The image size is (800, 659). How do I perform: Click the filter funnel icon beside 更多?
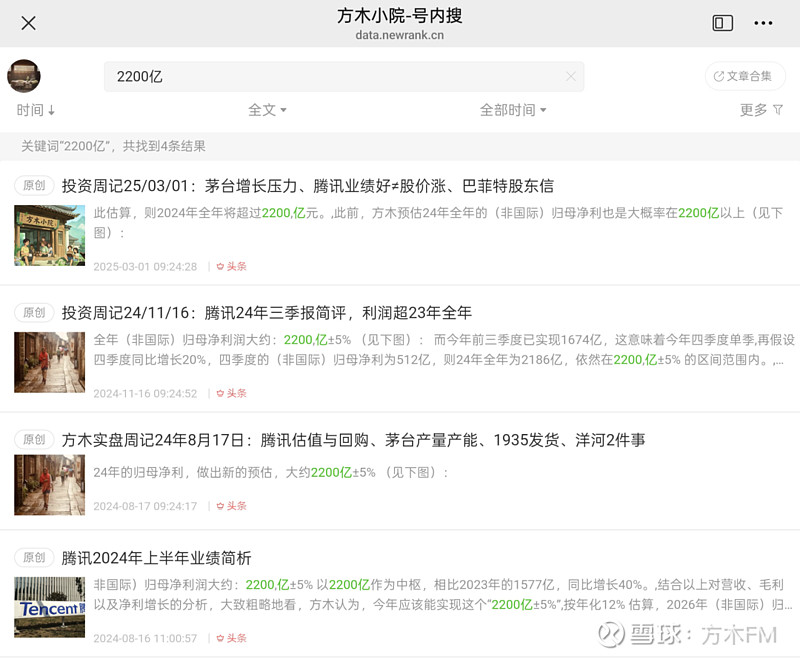pyautogui.click(x=778, y=110)
